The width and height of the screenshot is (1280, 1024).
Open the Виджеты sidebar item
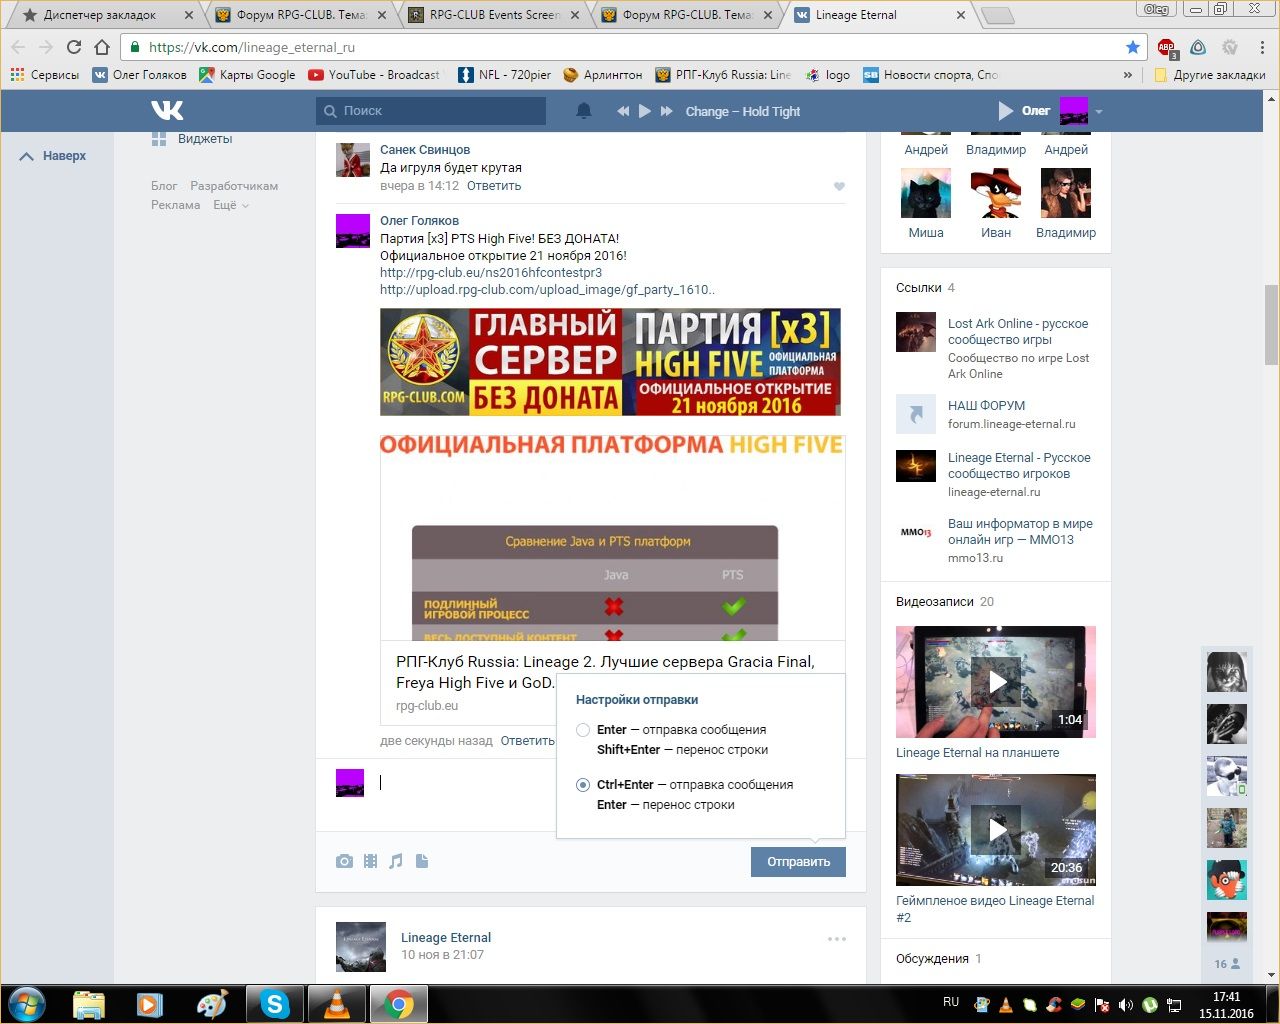coord(192,139)
